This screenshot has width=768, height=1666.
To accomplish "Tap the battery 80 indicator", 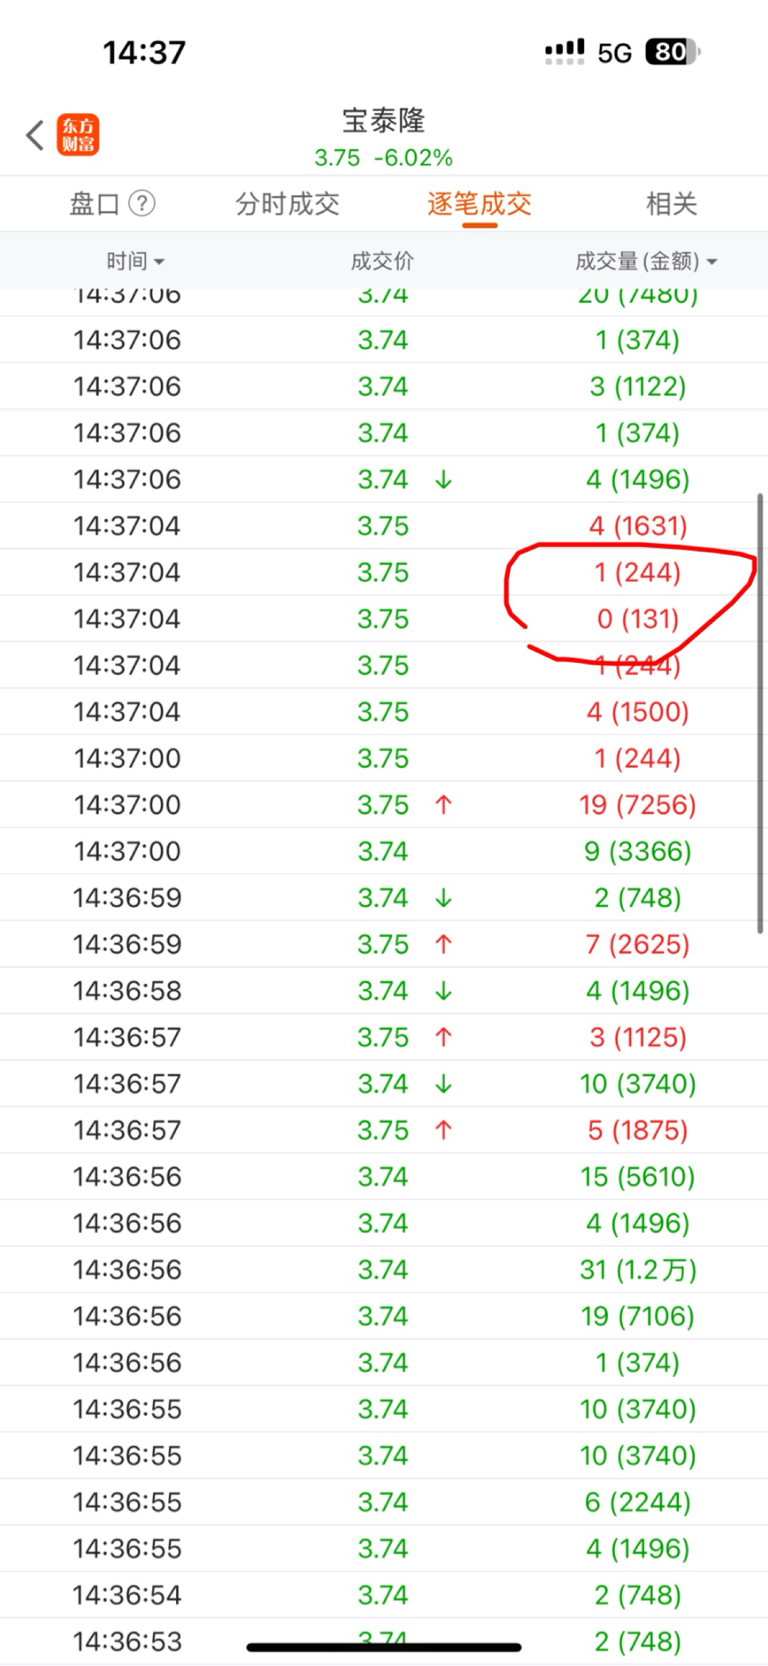I will point(673,52).
